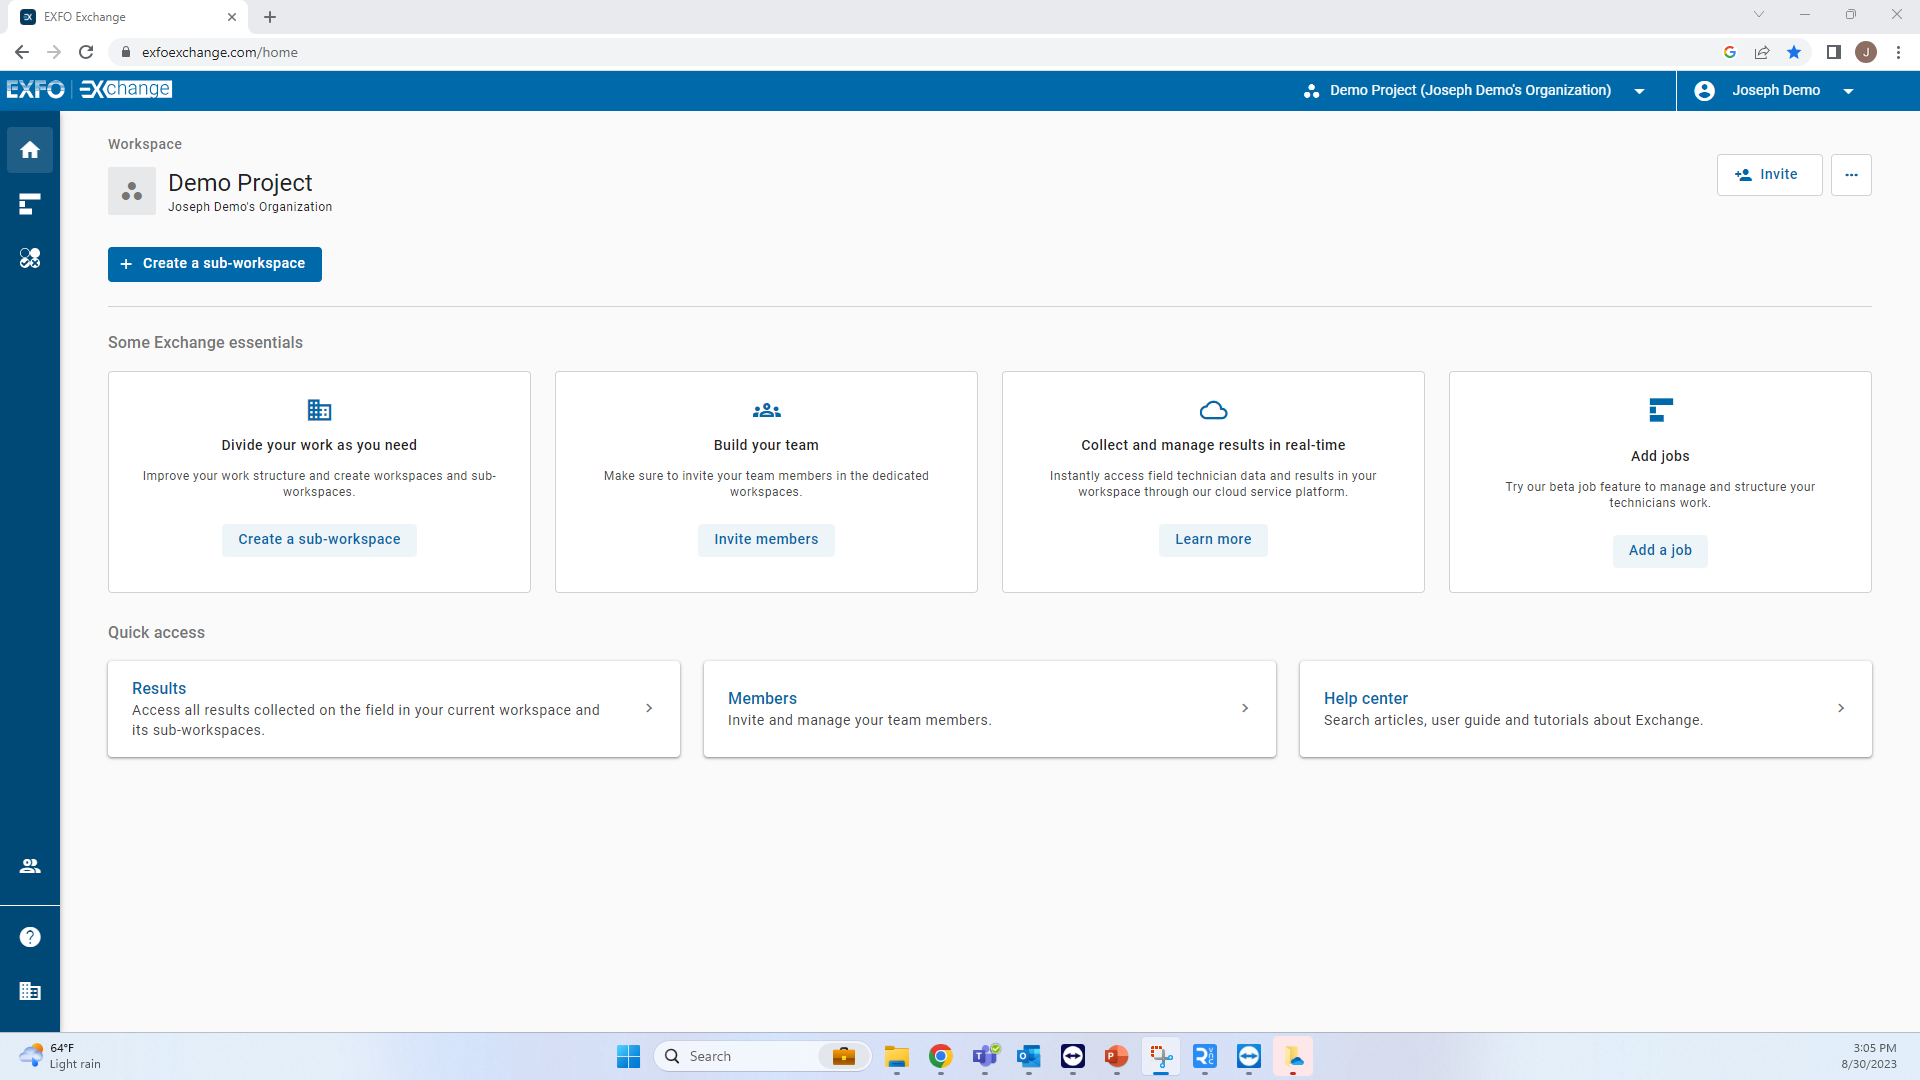Image resolution: width=1920 pixels, height=1080 pixels.
Task: Click the Demo Project workspace avatar icon
Action: pos(131,190)
